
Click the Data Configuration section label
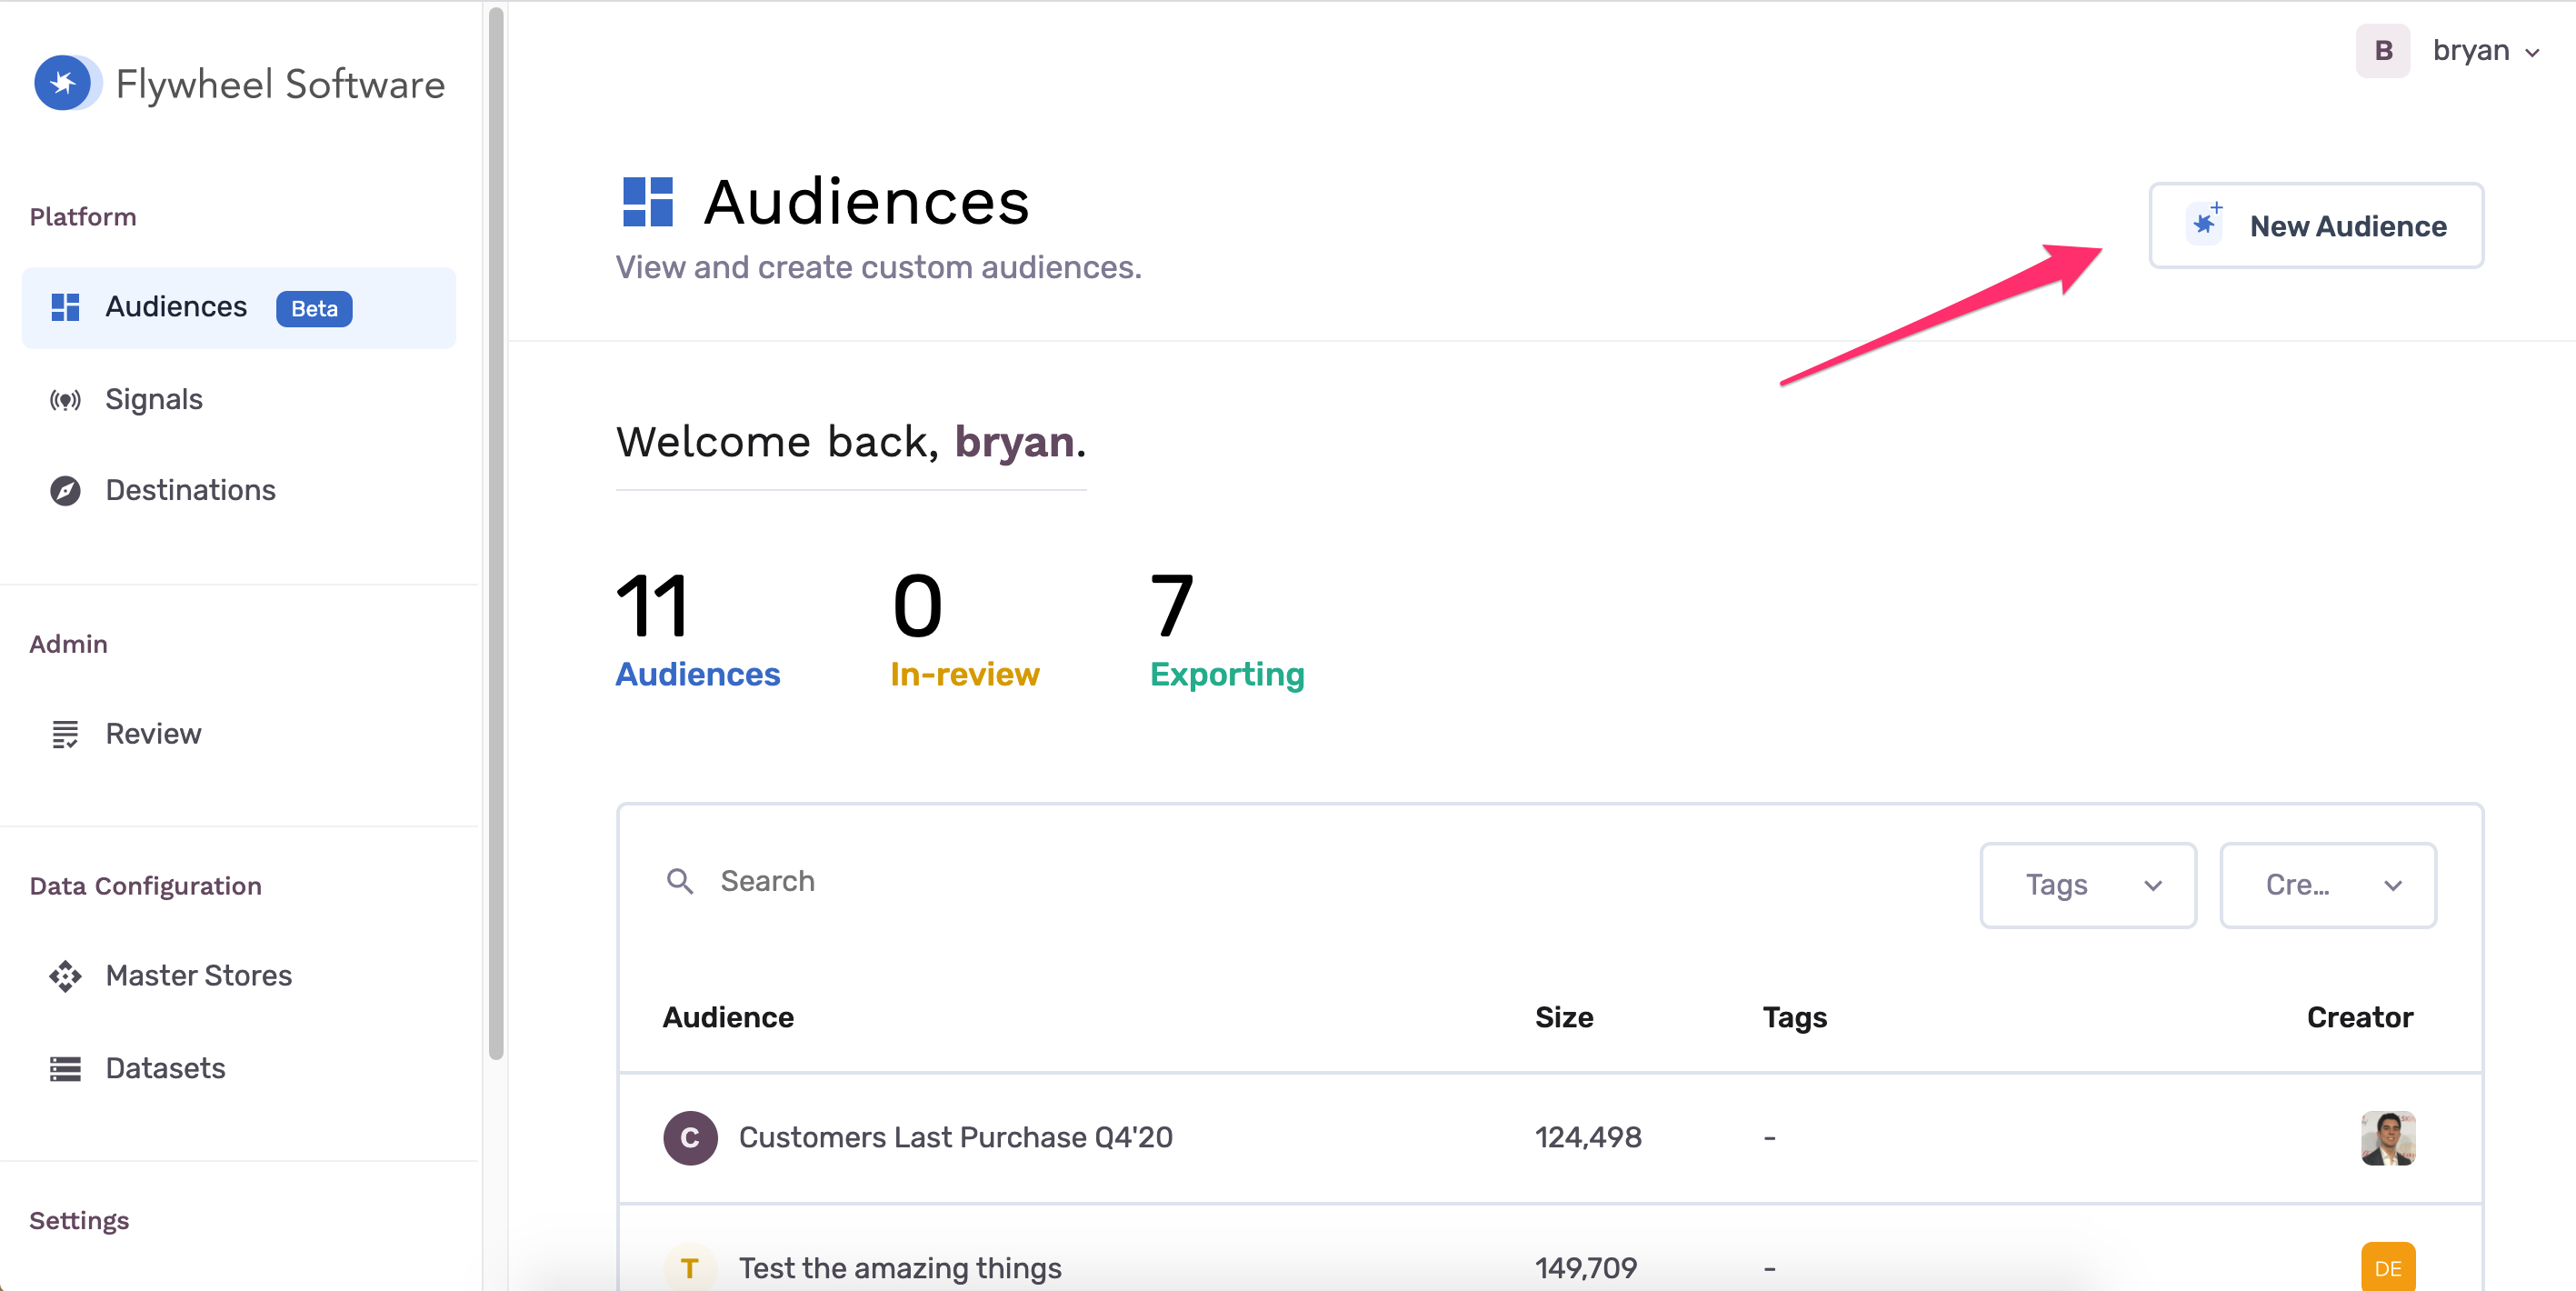pyautogui.click(x=145, y=886)
